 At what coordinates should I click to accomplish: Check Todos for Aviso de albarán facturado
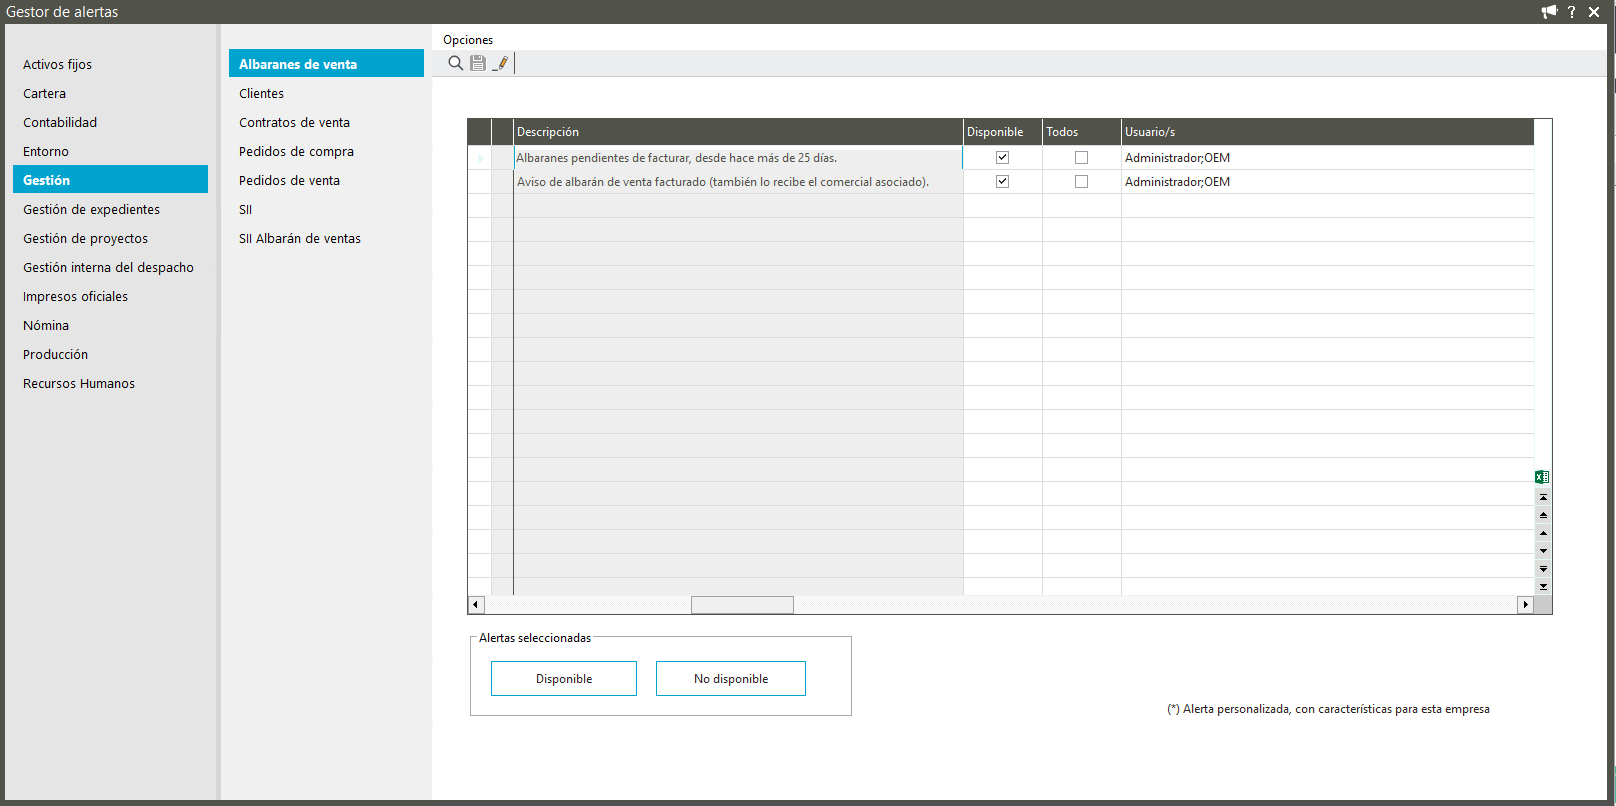[x=1081, y=182]
